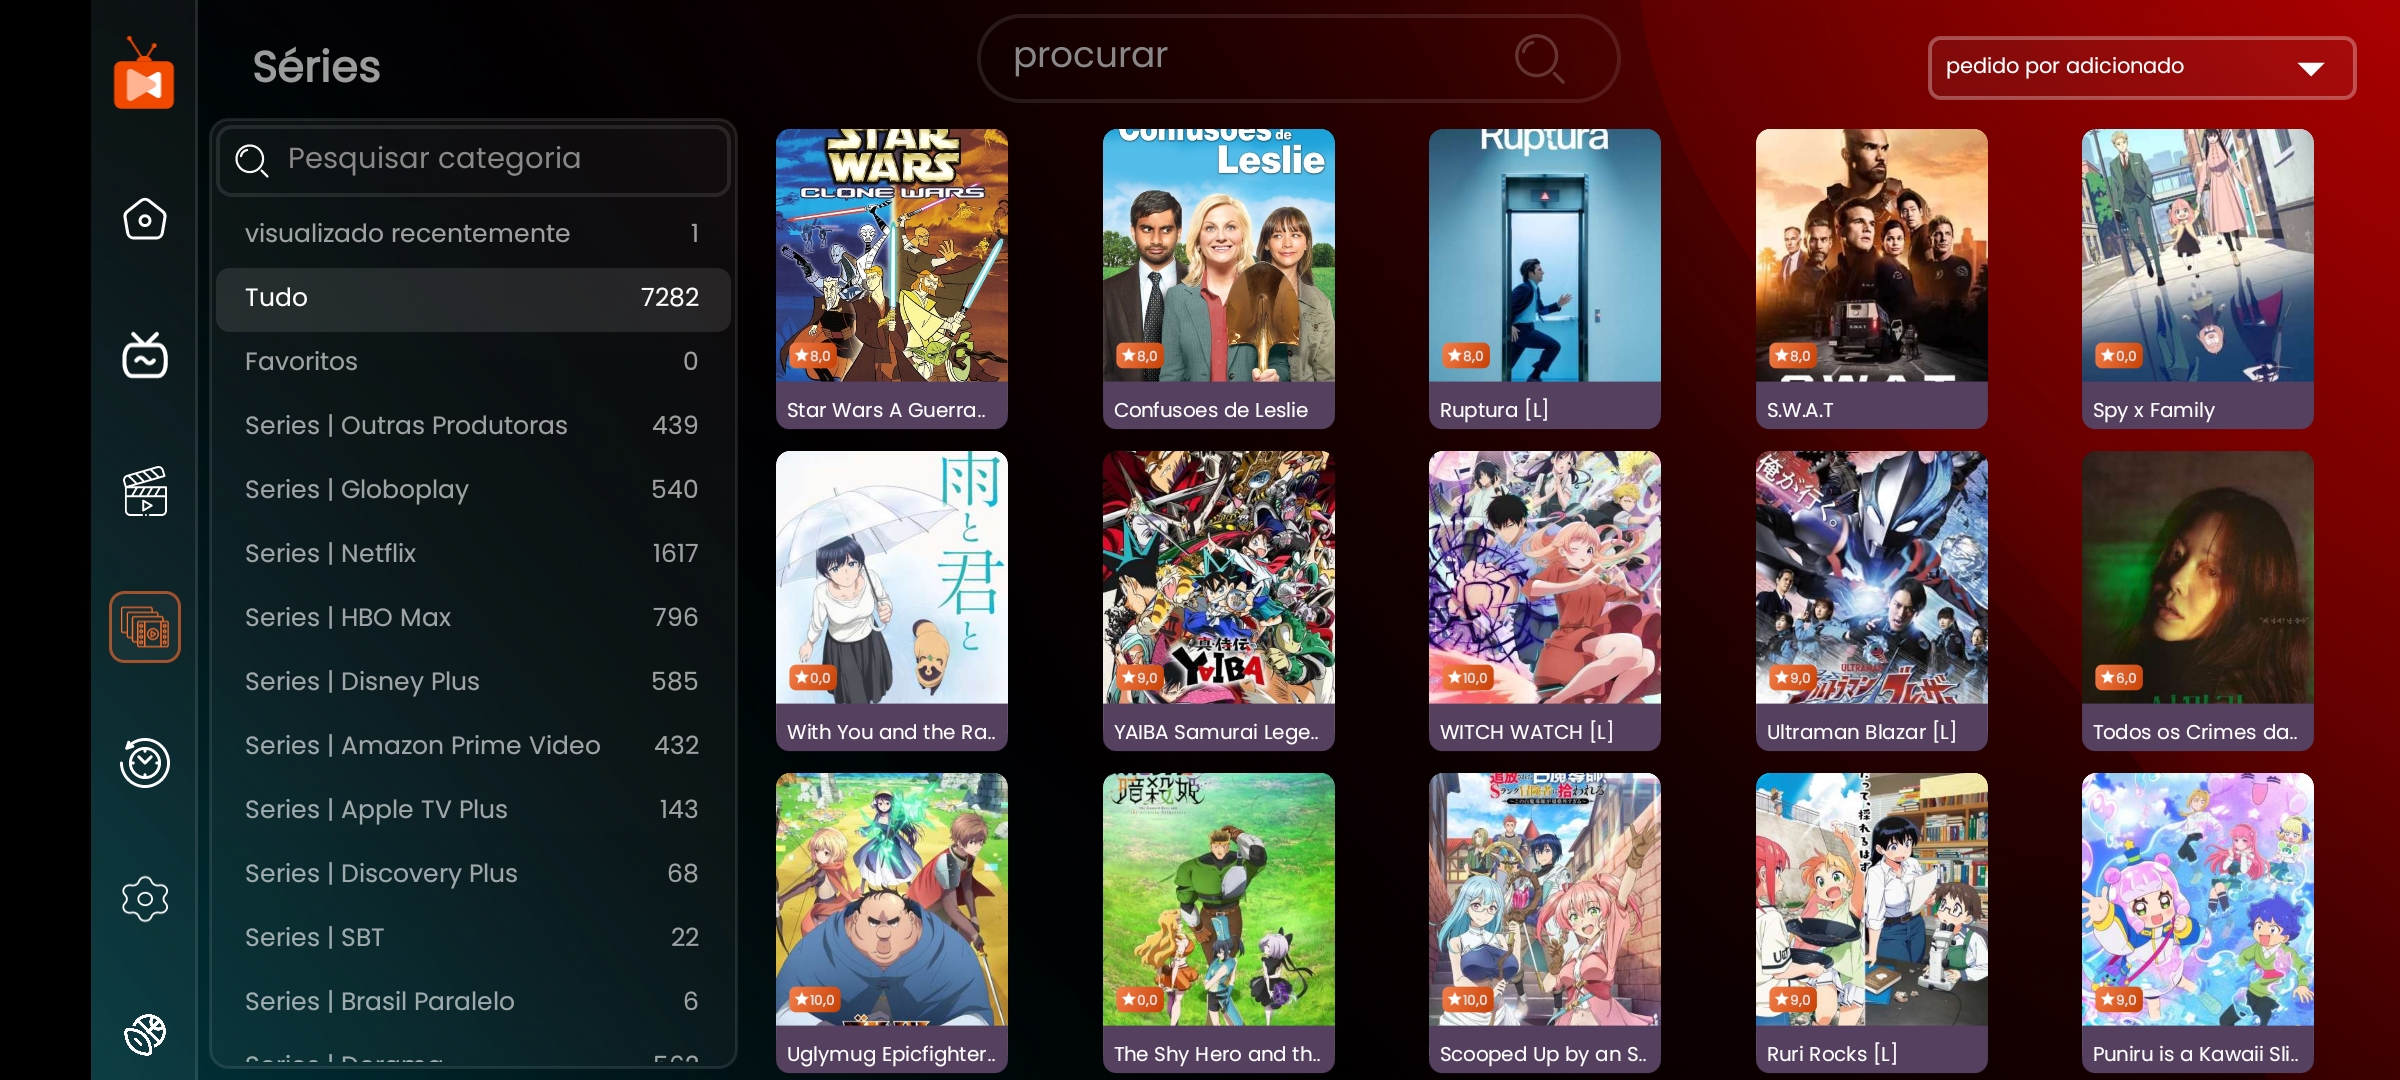Focus the 'Pesquisar categoria' field

click(x=473, y=160)
